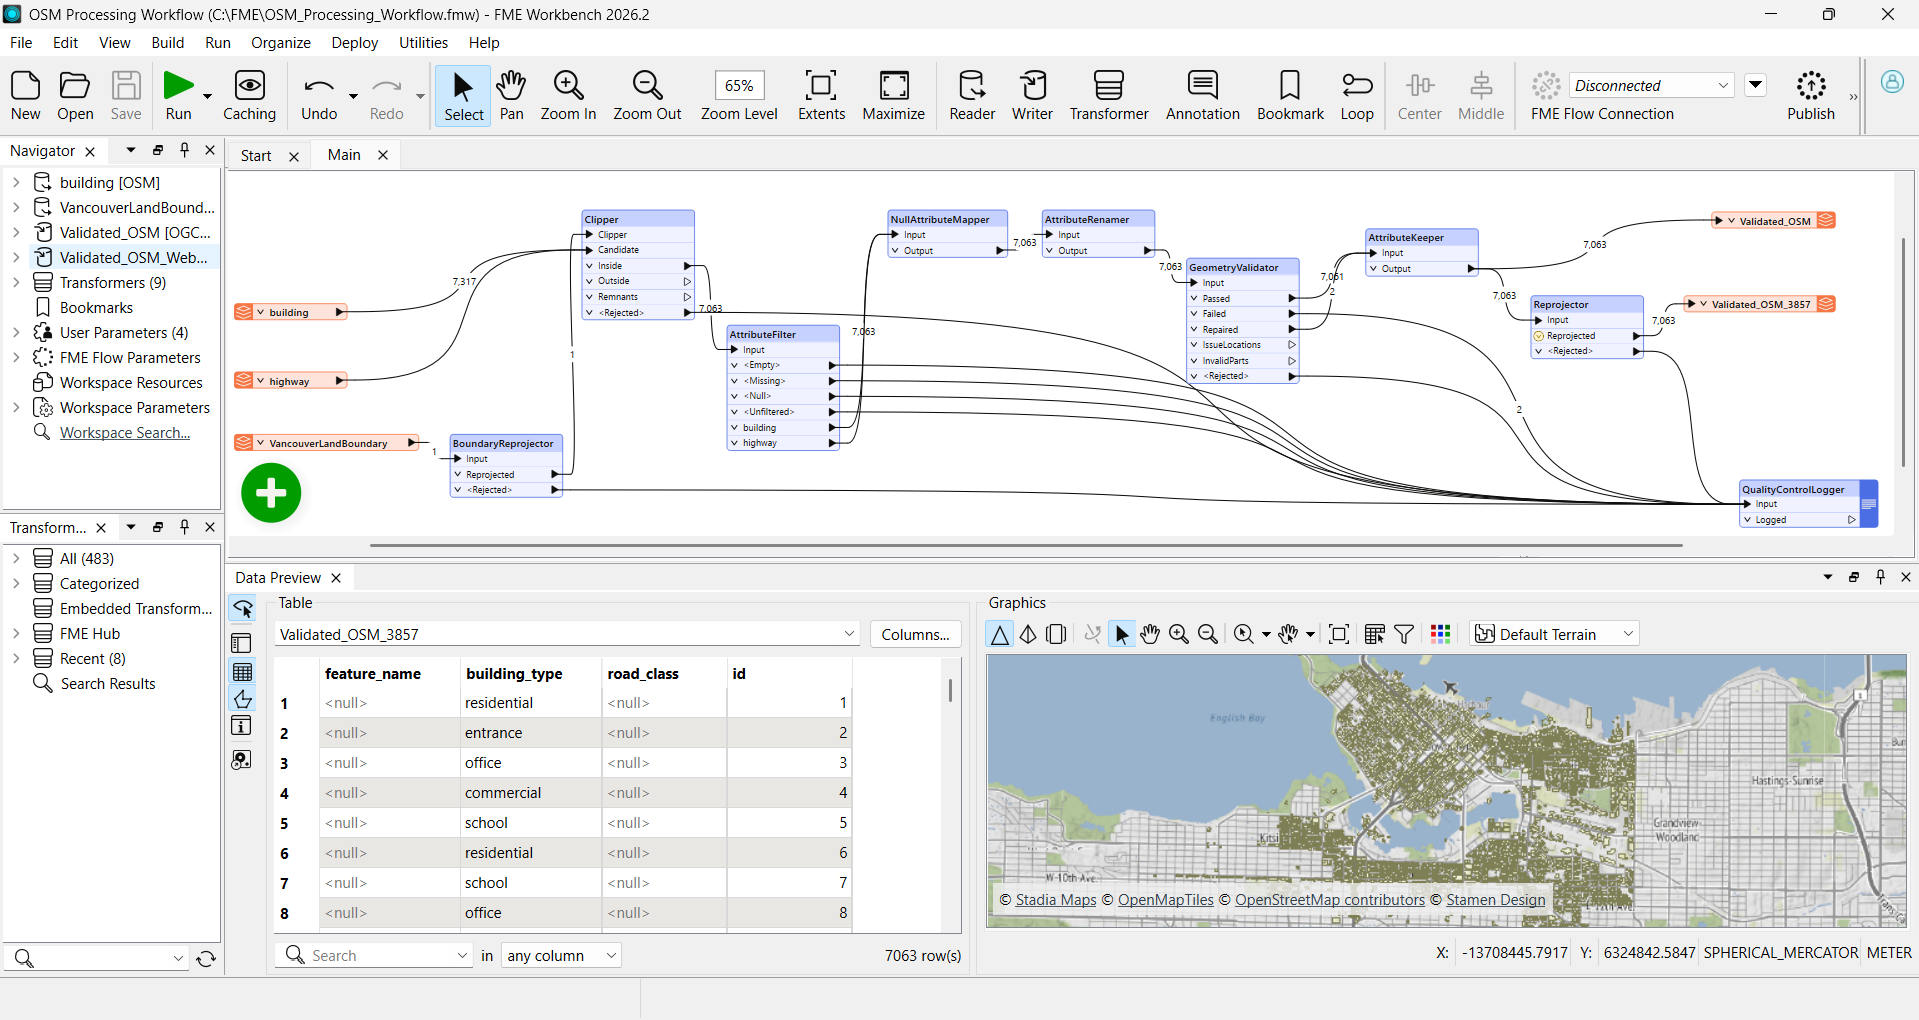Open the OpenMapTiles attribution link
This screenshot has height=1020, width=1919.
coord(1165,900)
